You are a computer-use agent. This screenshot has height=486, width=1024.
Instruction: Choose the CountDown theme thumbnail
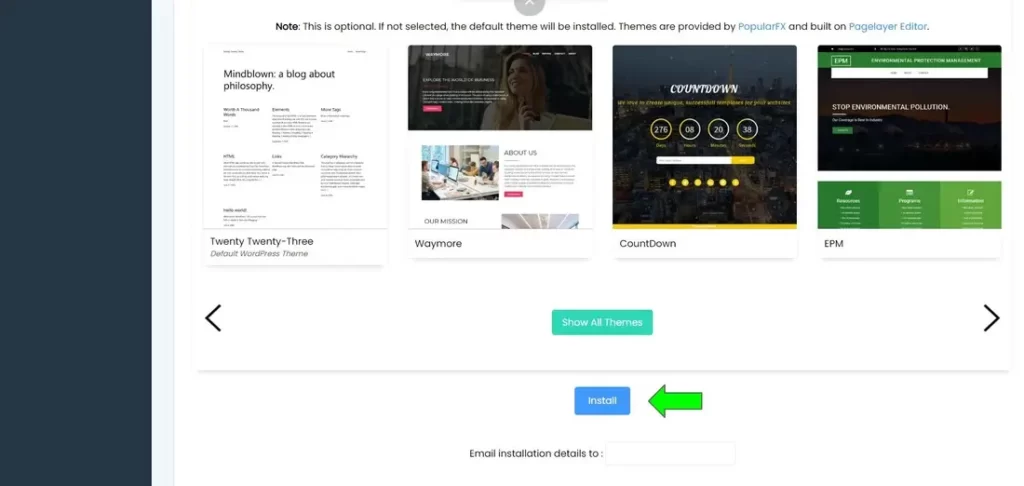704,136
